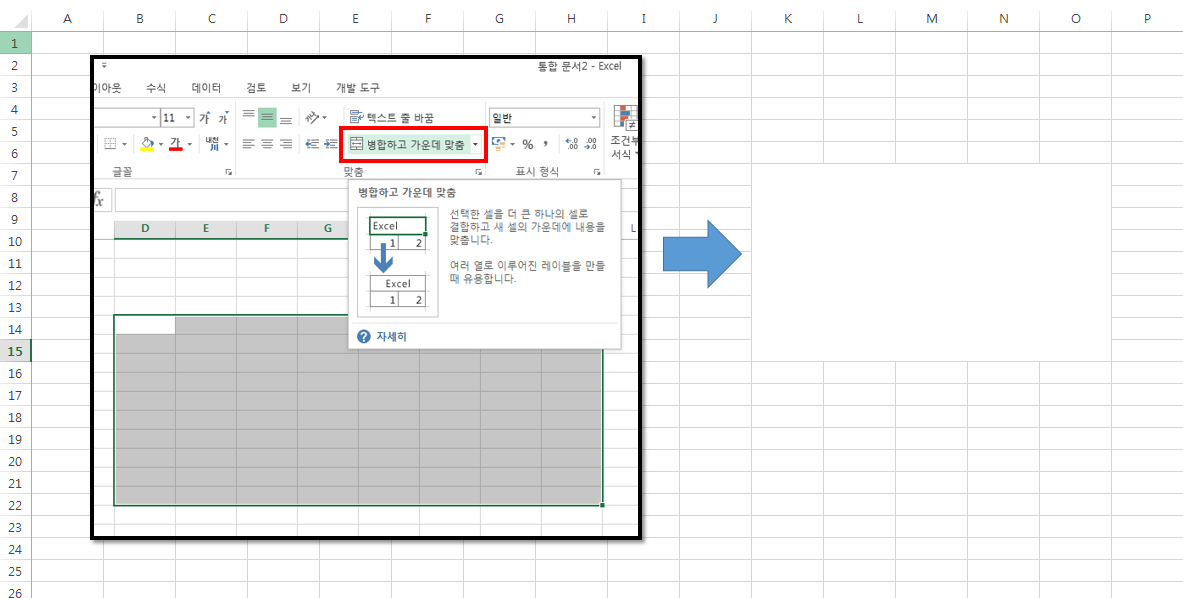This screenshot has width=1183, height=598.
Task: Open the 표시 형식 group dialog launcher
Action: [596, 173]
